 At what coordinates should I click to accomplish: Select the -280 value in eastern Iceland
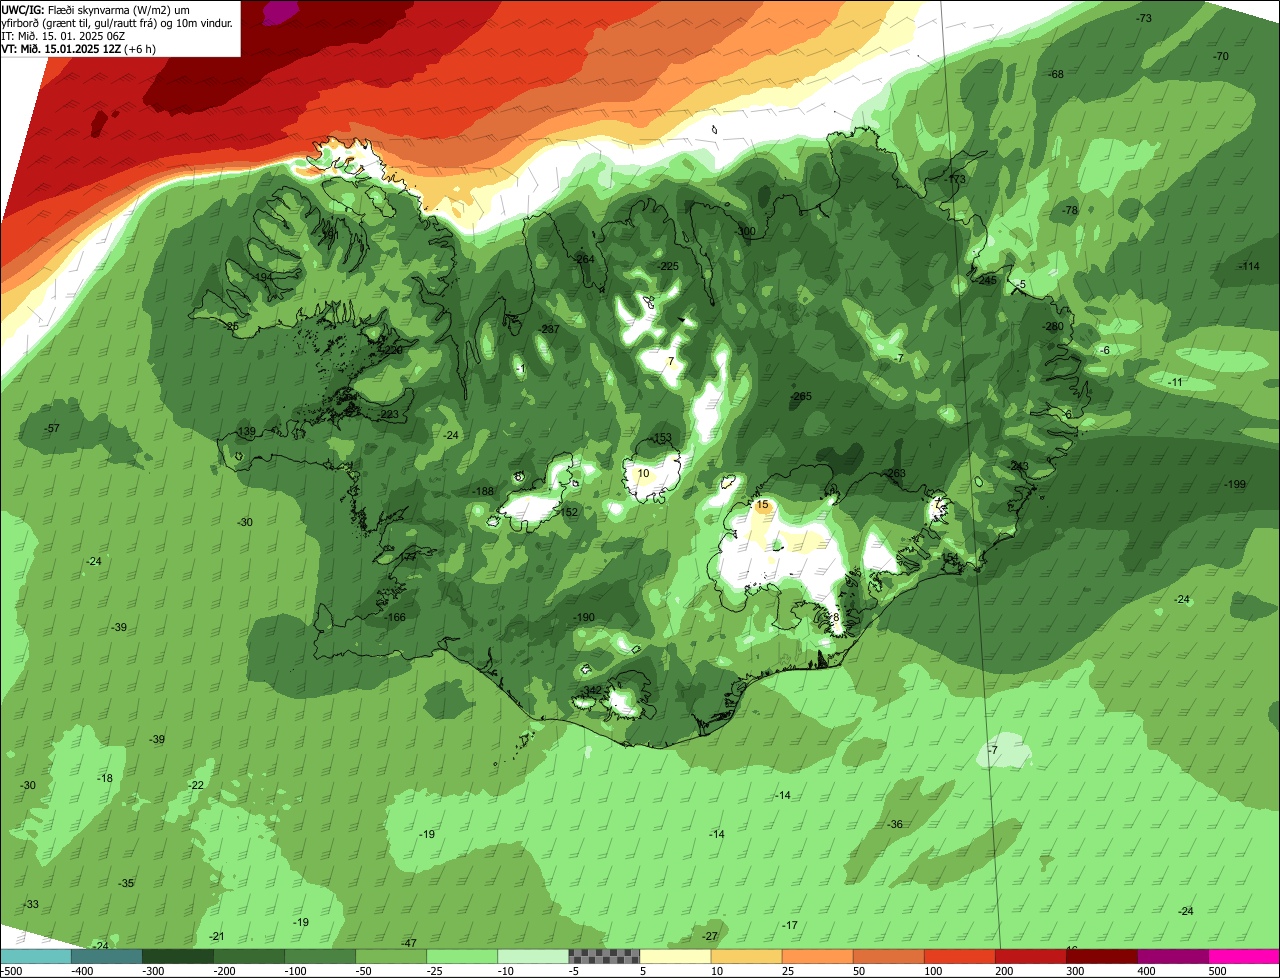(x=1052, y=326)
